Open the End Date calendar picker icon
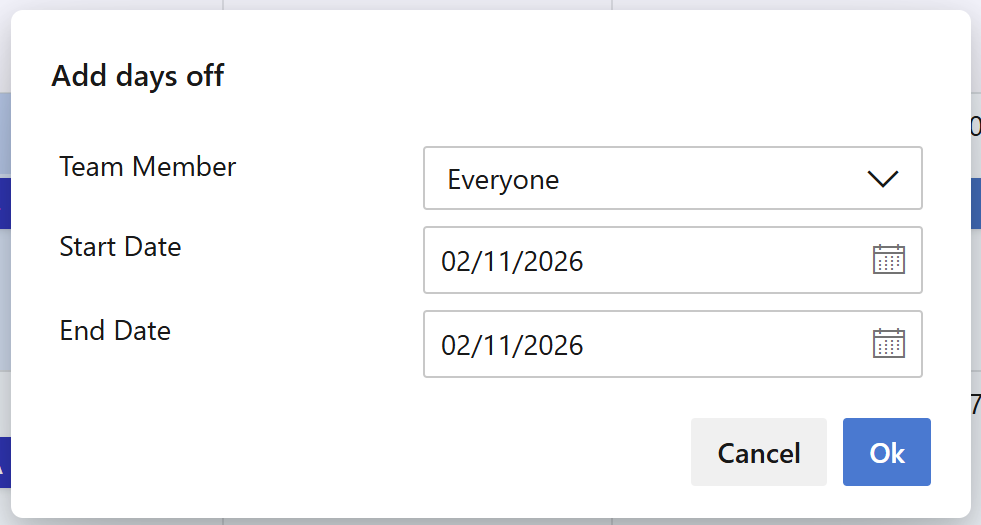This screenshot has width=981, height=525. pos(888,344)
